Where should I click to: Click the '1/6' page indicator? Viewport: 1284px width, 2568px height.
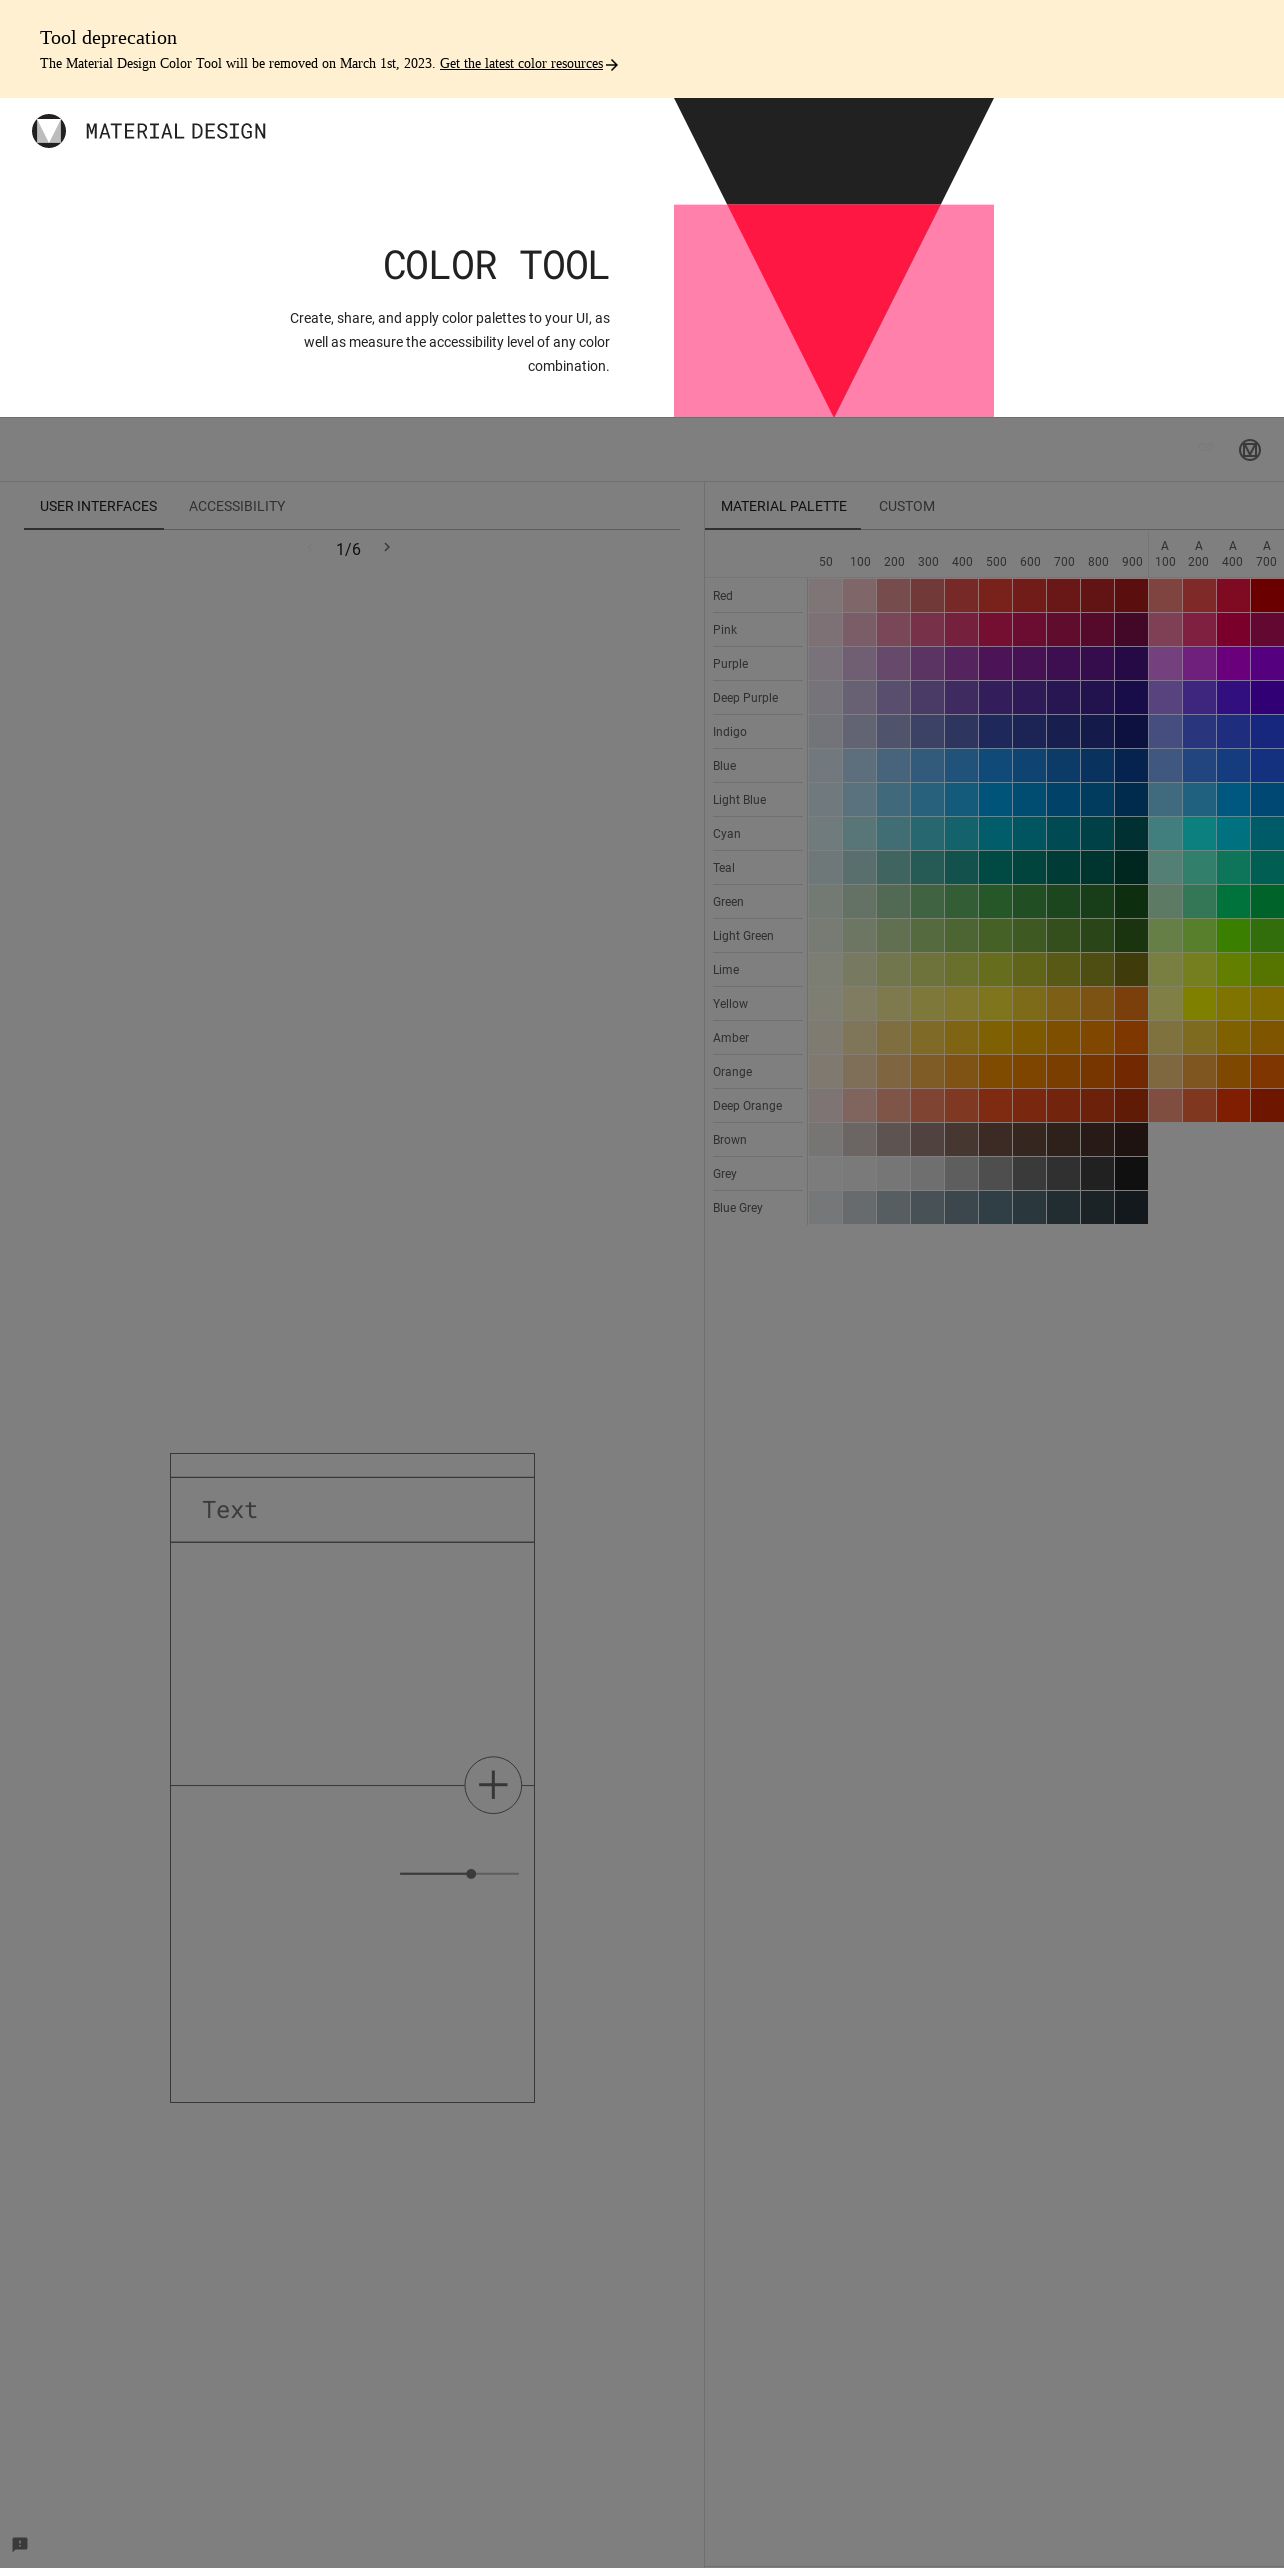(x=348, y=549)
